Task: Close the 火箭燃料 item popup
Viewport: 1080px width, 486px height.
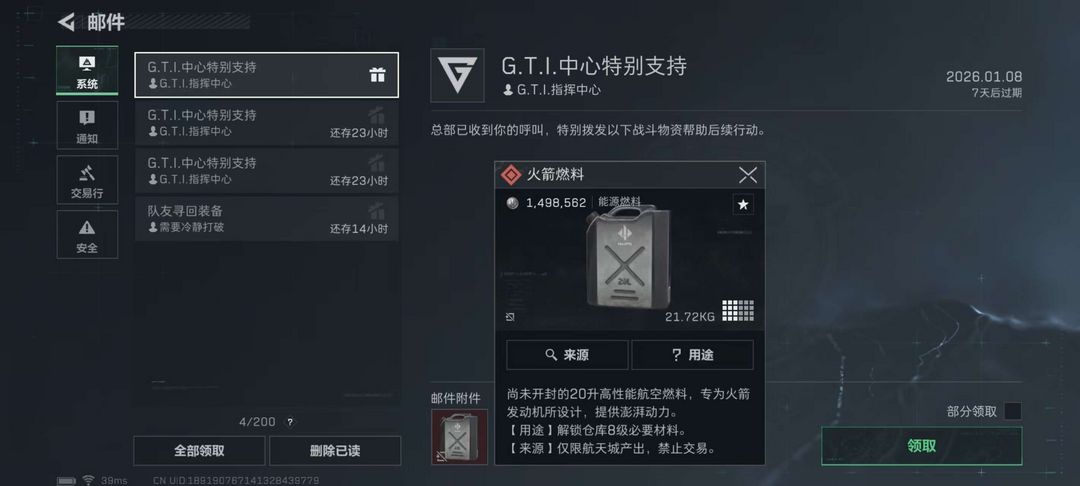Action: tap(748, 175)
